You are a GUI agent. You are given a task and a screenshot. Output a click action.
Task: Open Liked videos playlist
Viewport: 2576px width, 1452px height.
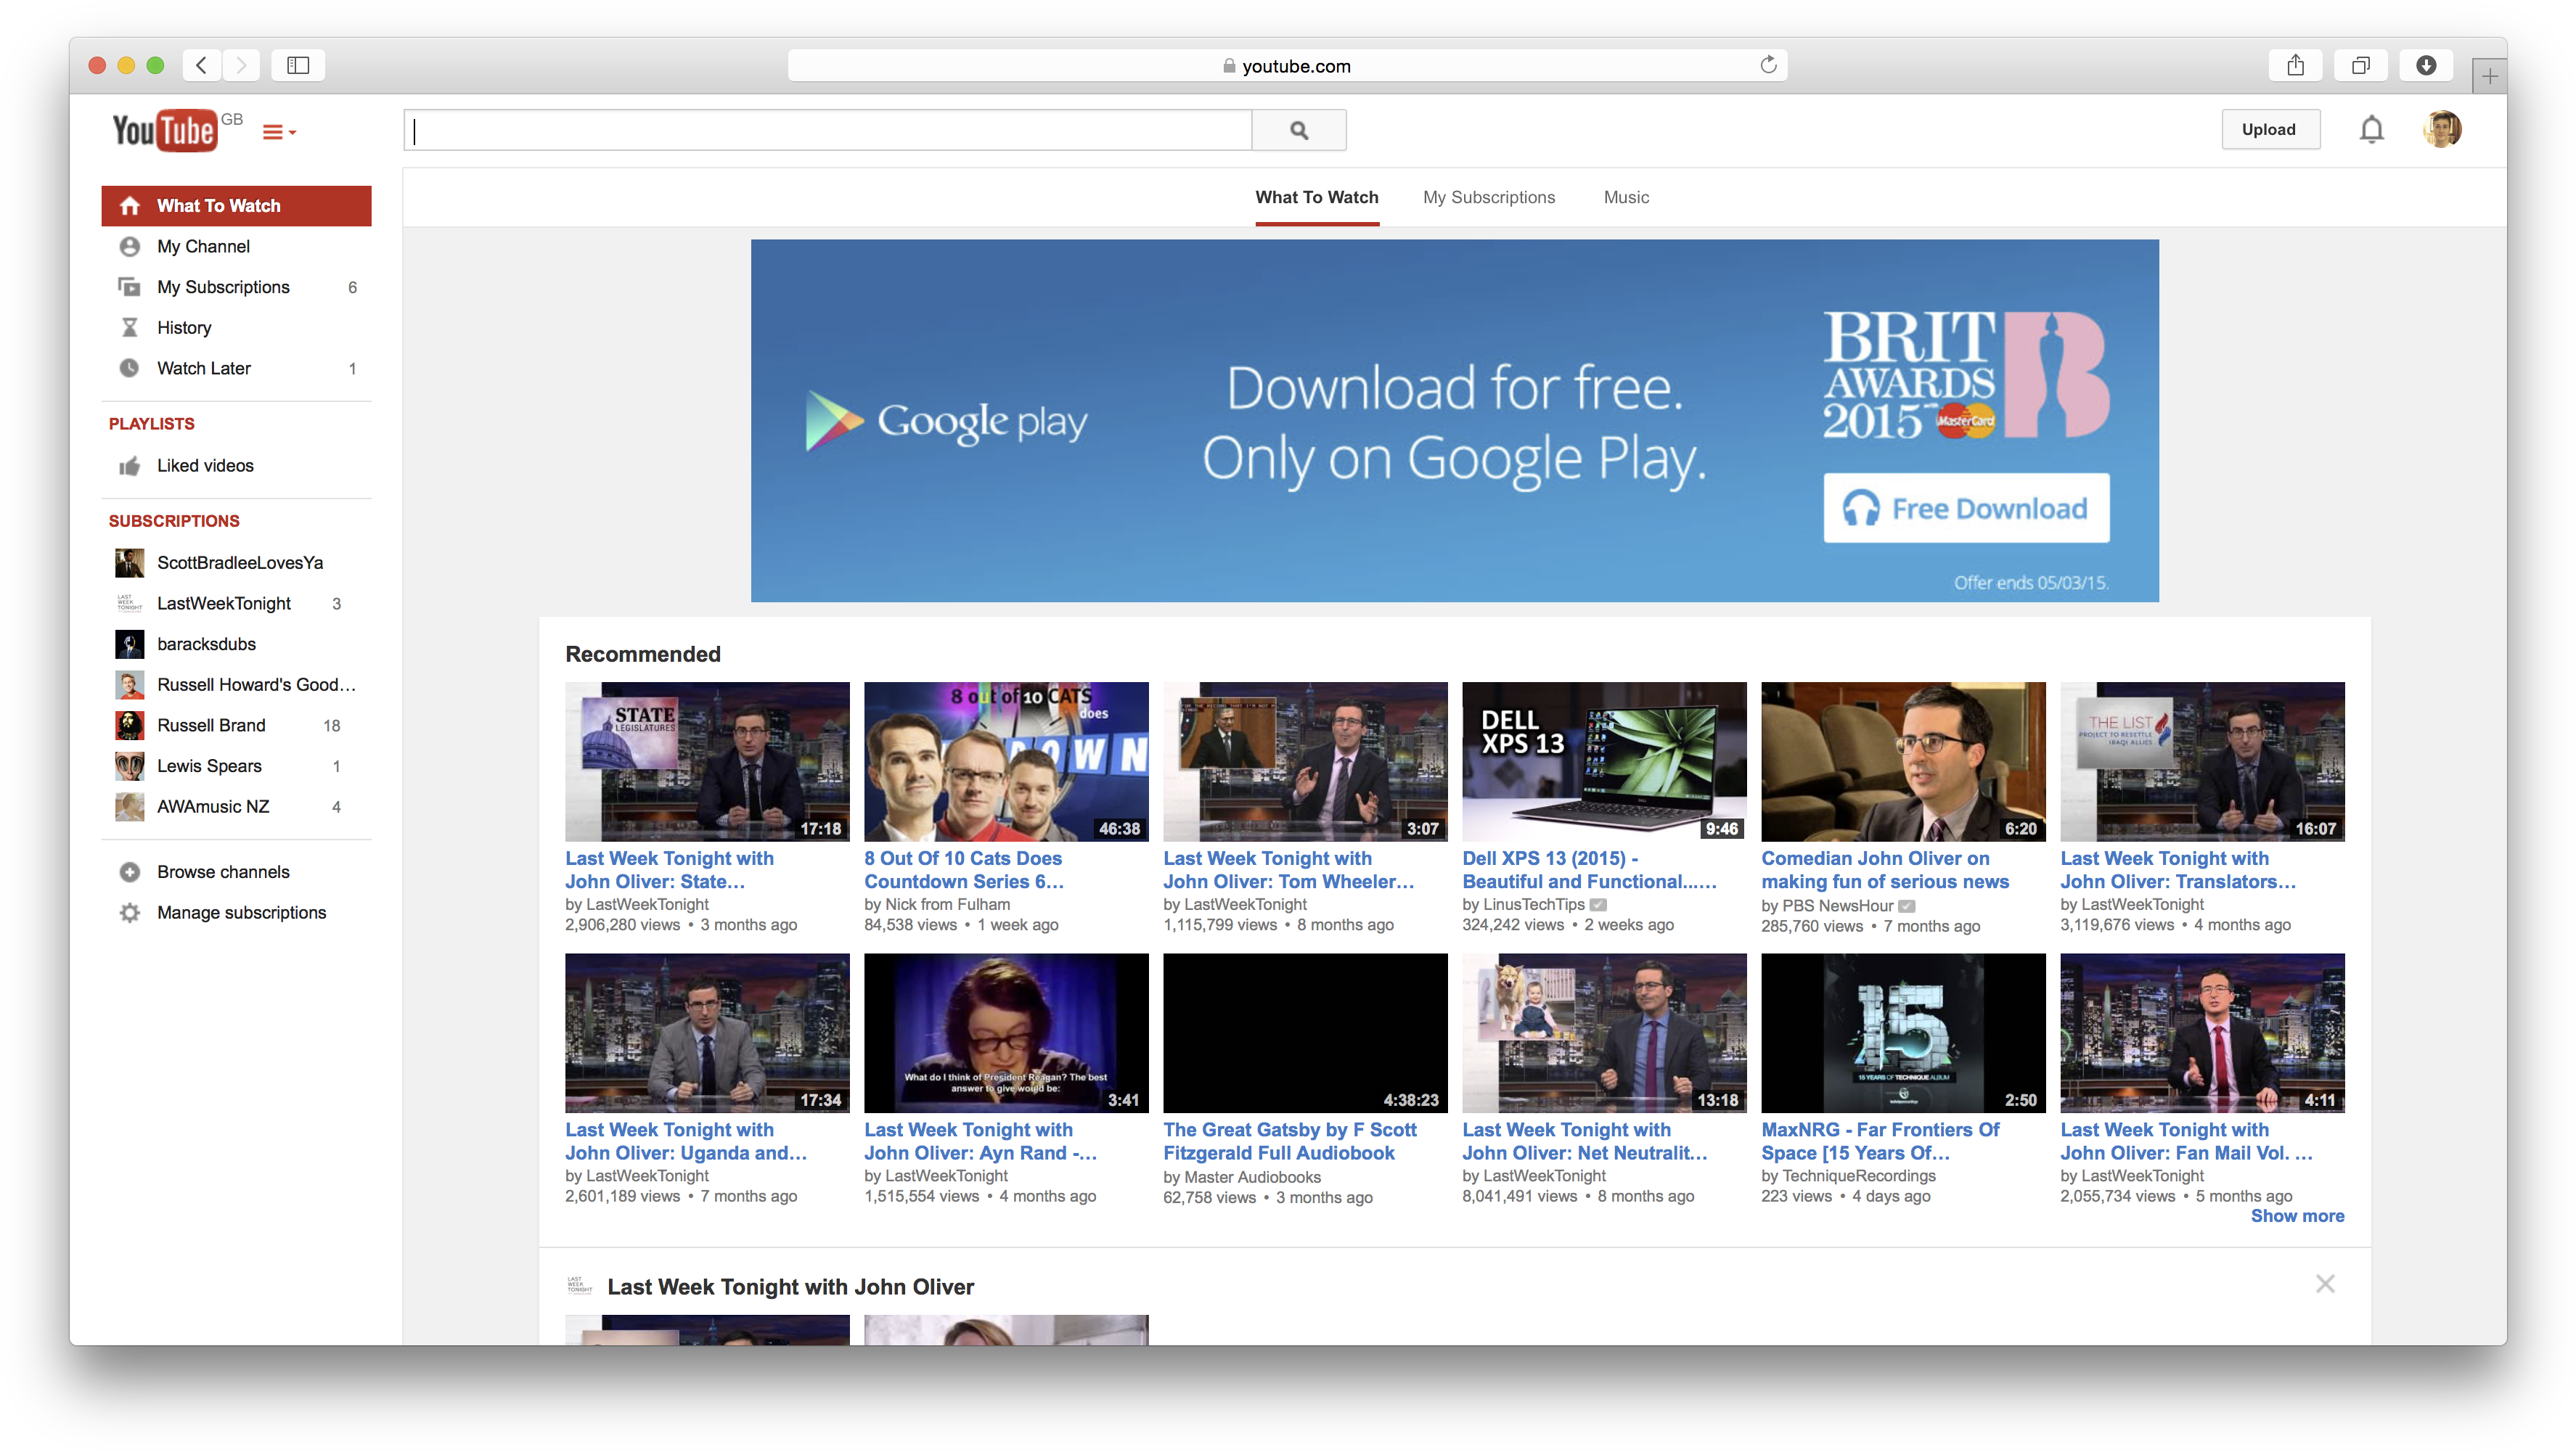pos(236,466)
